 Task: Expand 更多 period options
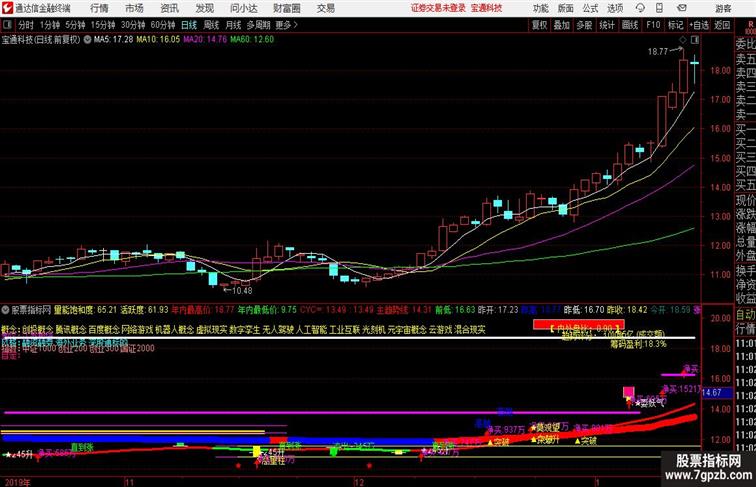coord(286,25)
